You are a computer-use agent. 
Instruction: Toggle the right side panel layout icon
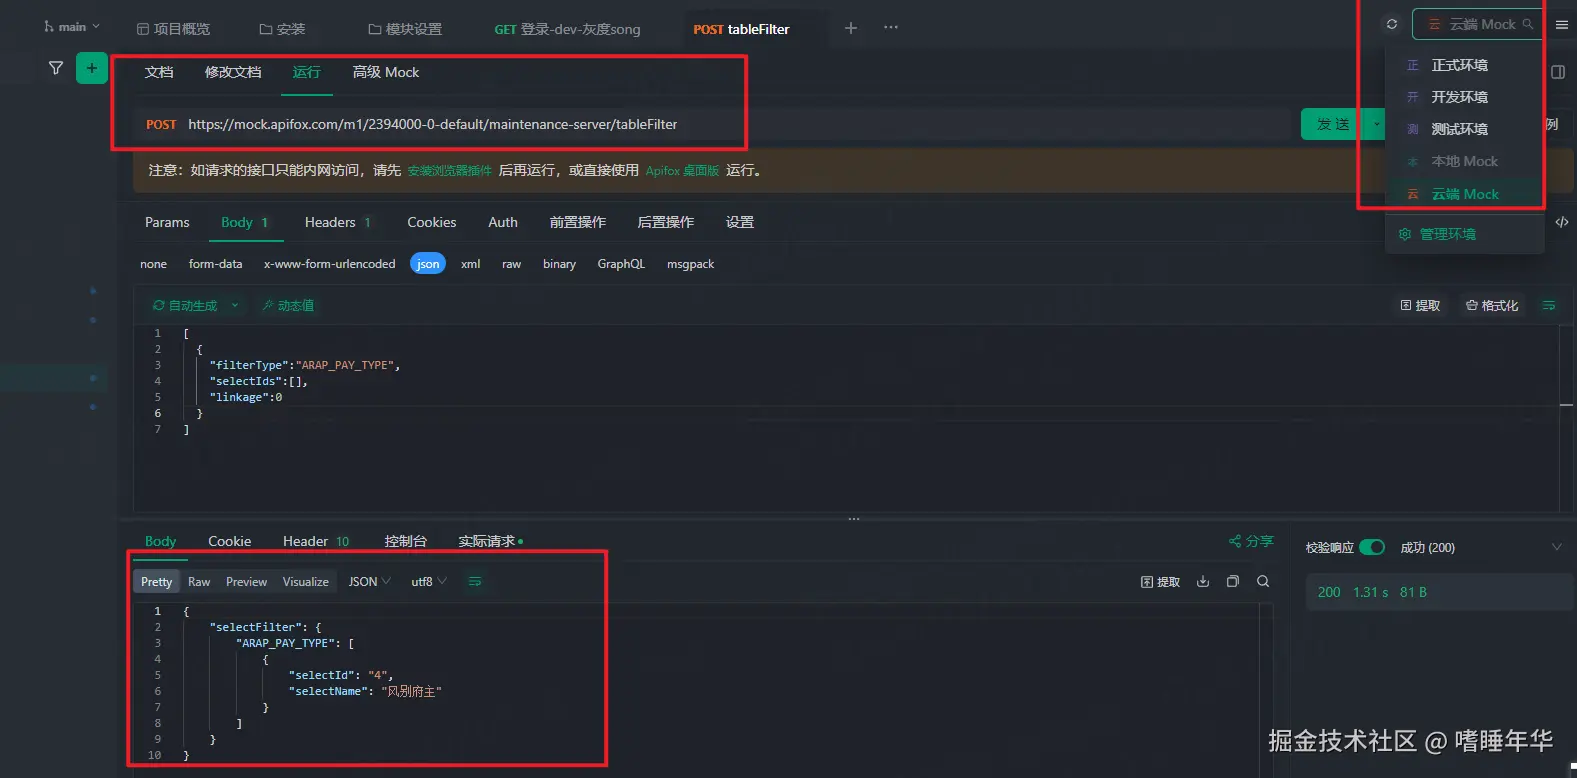[1558, 72]
